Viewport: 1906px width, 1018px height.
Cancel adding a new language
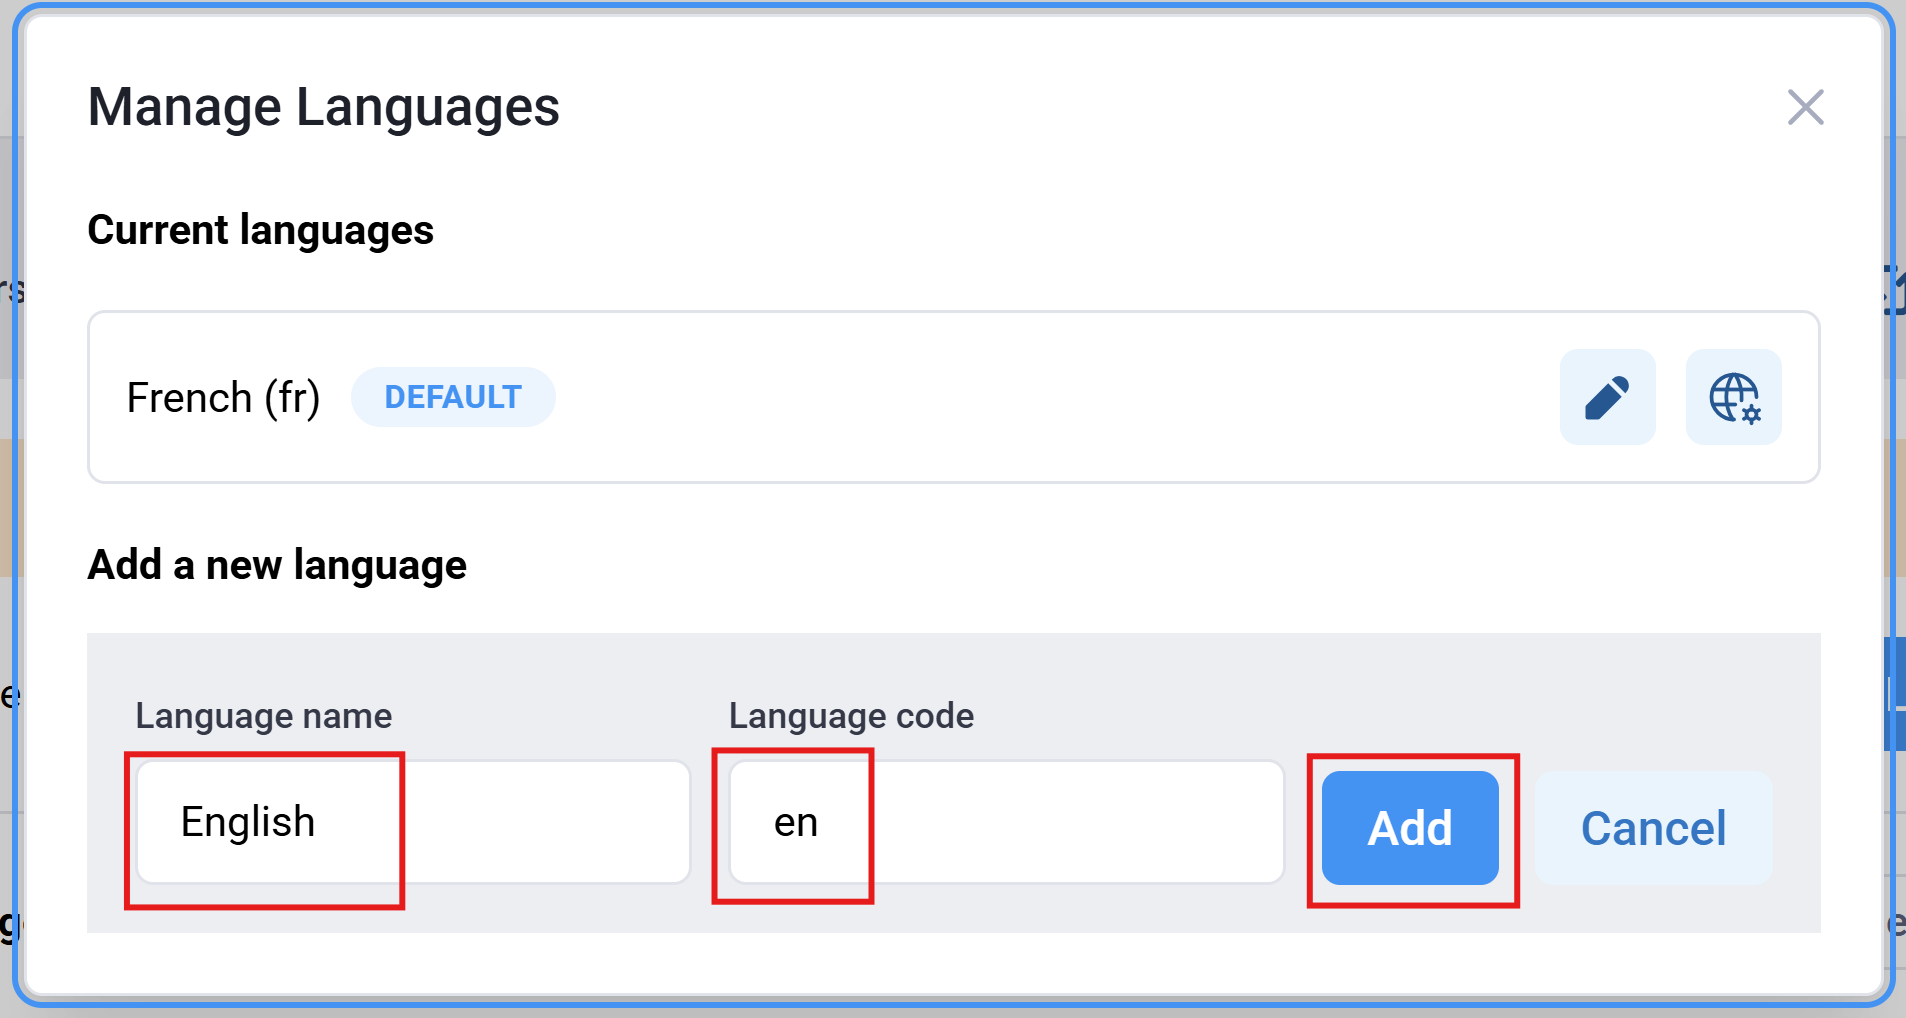point(1653,828)
